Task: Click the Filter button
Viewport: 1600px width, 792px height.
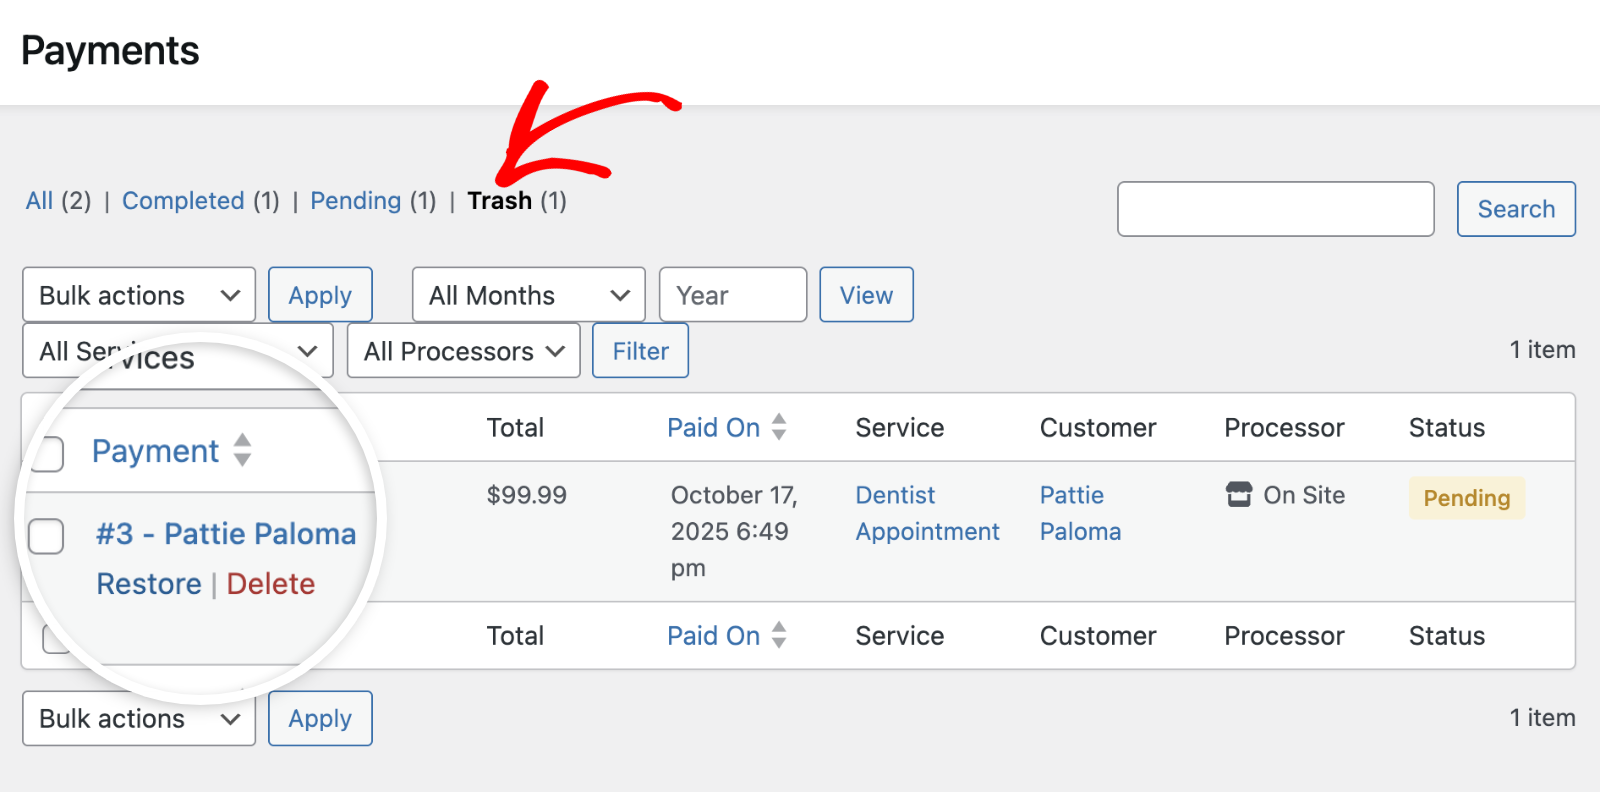Action: pos(640,351)
